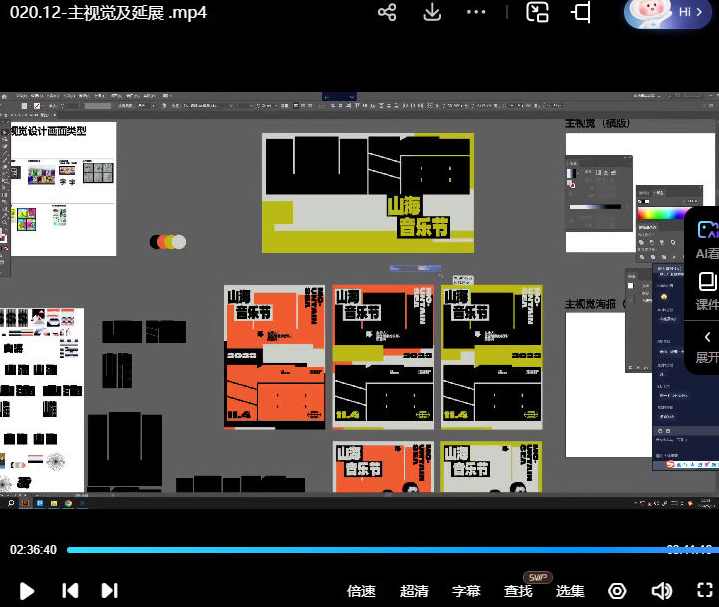Open the 倍速 playback speed menu
This screenshot has width=719, height=607.
[361, 591]
